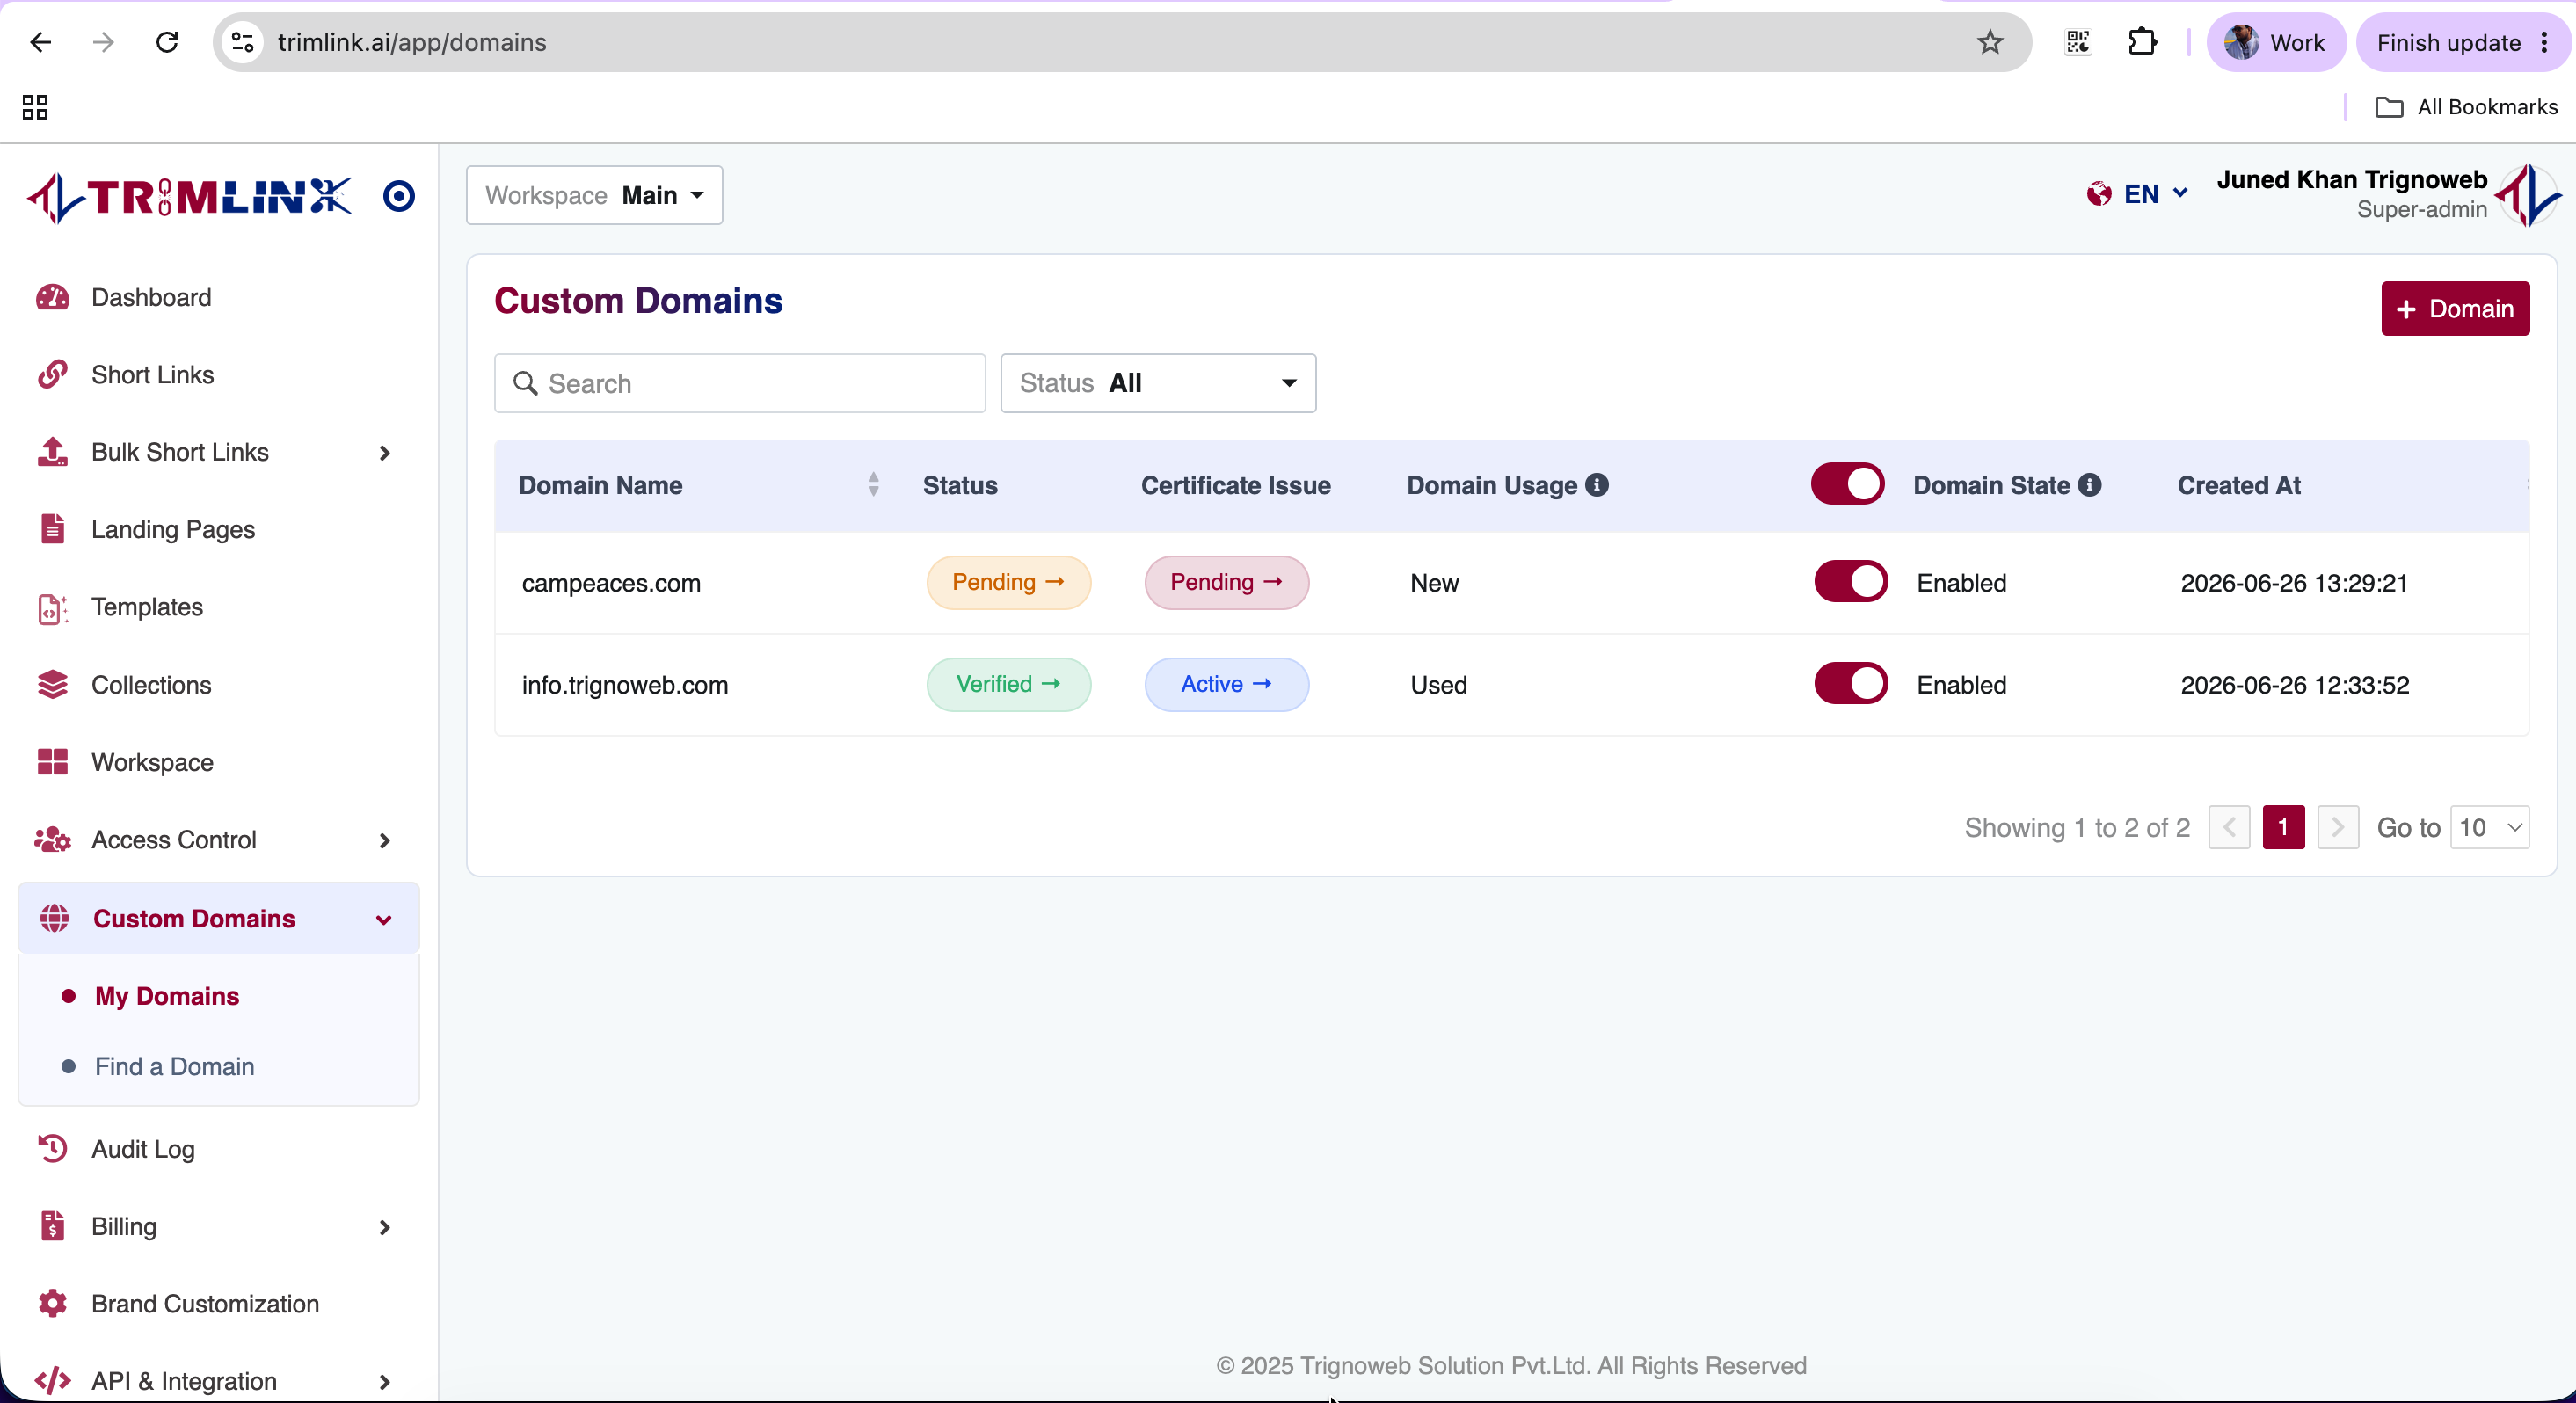The width and height of the screenshot is (2576, 1403).
Task: Toggle the Domain State header switch
Action: [x=1847, y=484]
